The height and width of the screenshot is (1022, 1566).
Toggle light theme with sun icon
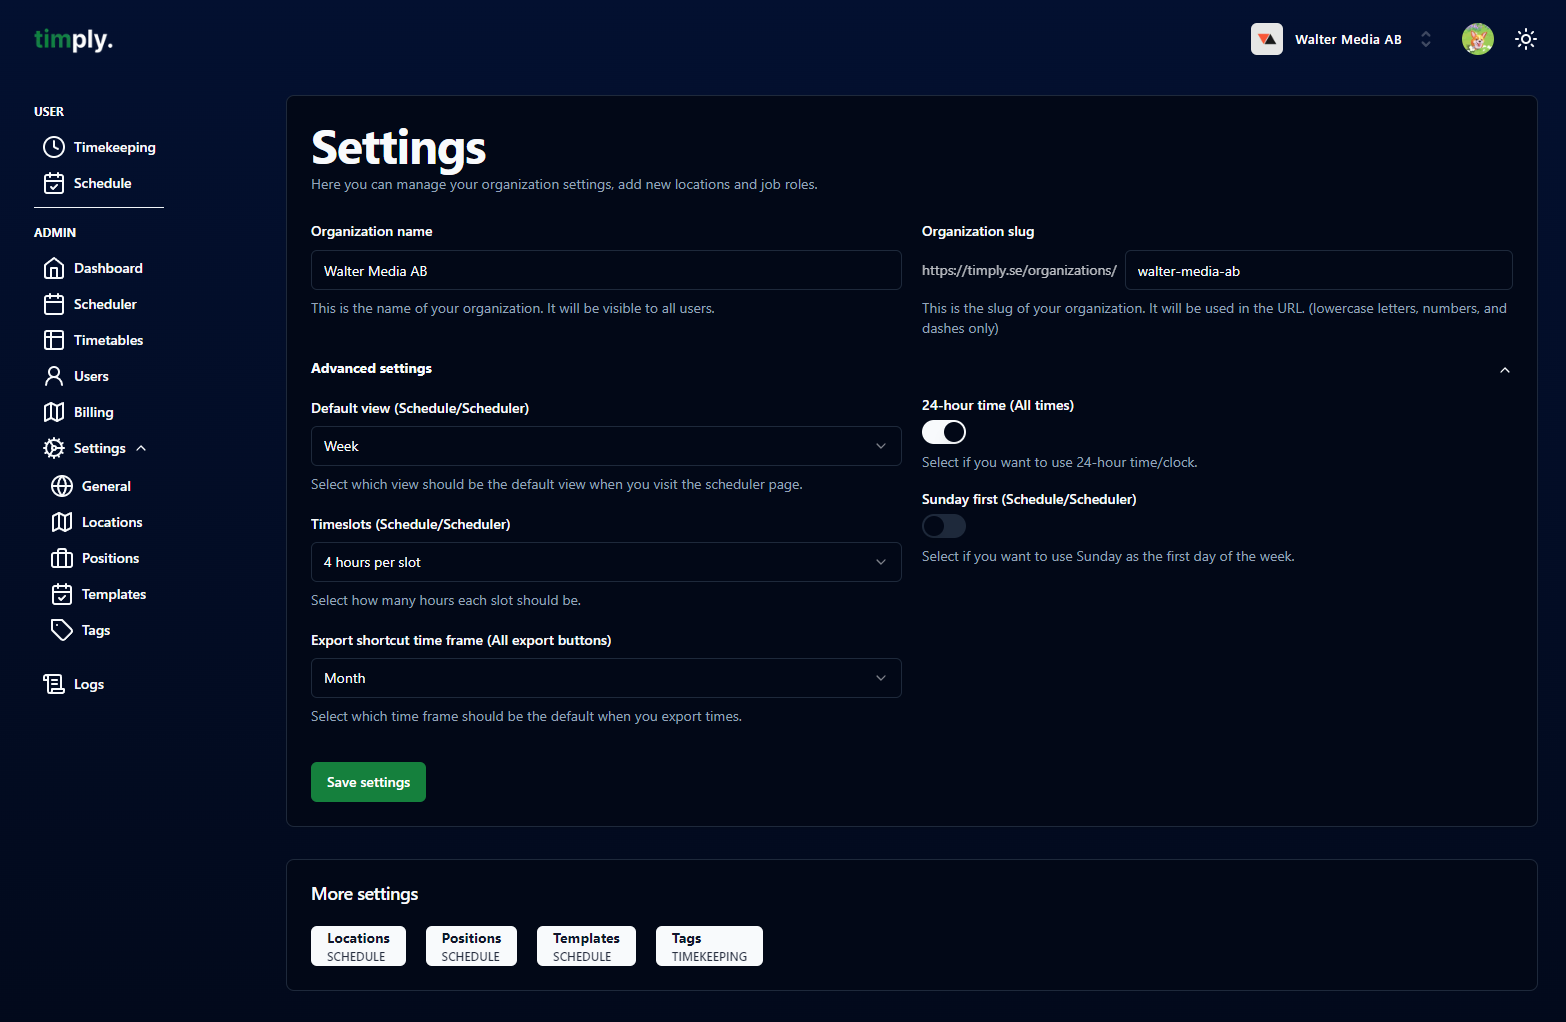(x=1526, y=39)
